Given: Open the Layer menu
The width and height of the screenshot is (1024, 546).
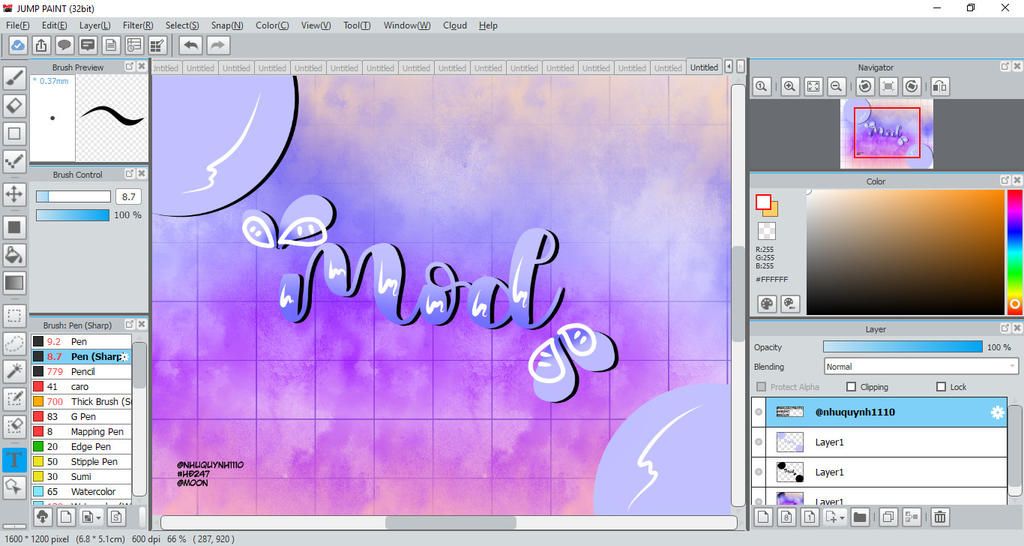Looking at the screenshot, I should click(95, 25).
